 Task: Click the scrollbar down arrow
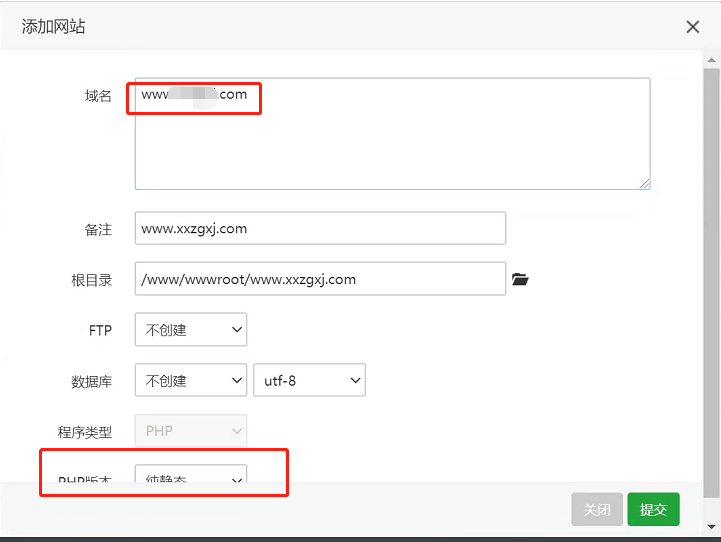(x=711, y=524)
